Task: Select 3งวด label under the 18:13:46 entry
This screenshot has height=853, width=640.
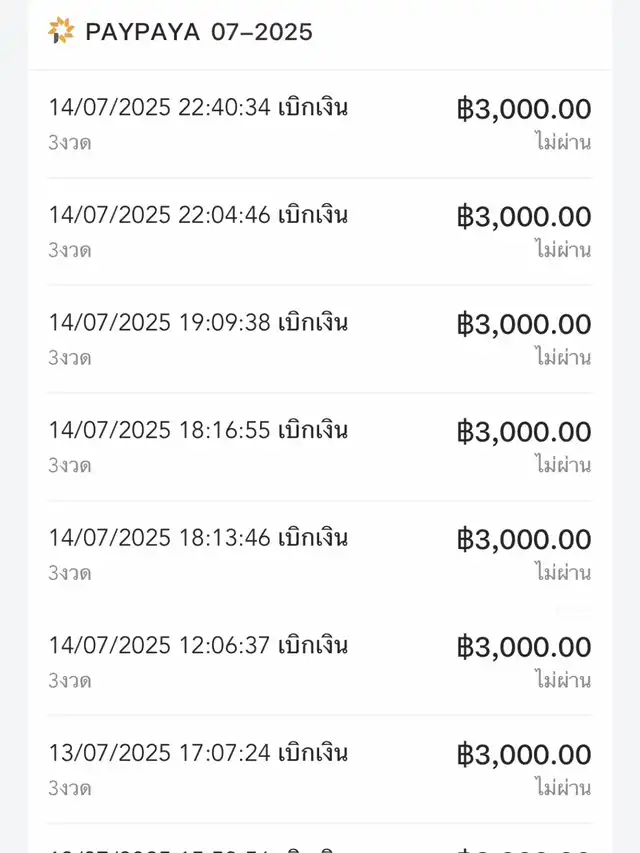Action: click(70, 573)
